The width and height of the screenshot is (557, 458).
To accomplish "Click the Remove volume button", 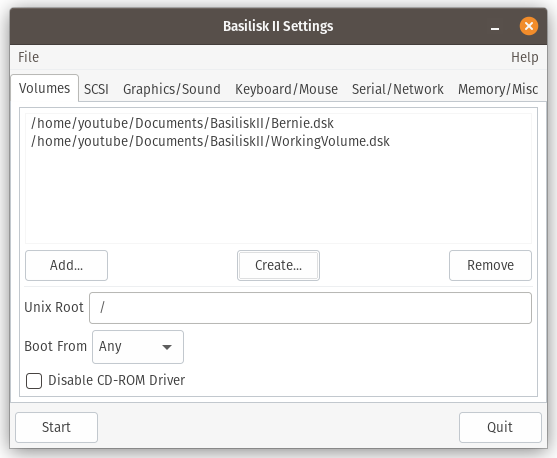I will point(490,265).
